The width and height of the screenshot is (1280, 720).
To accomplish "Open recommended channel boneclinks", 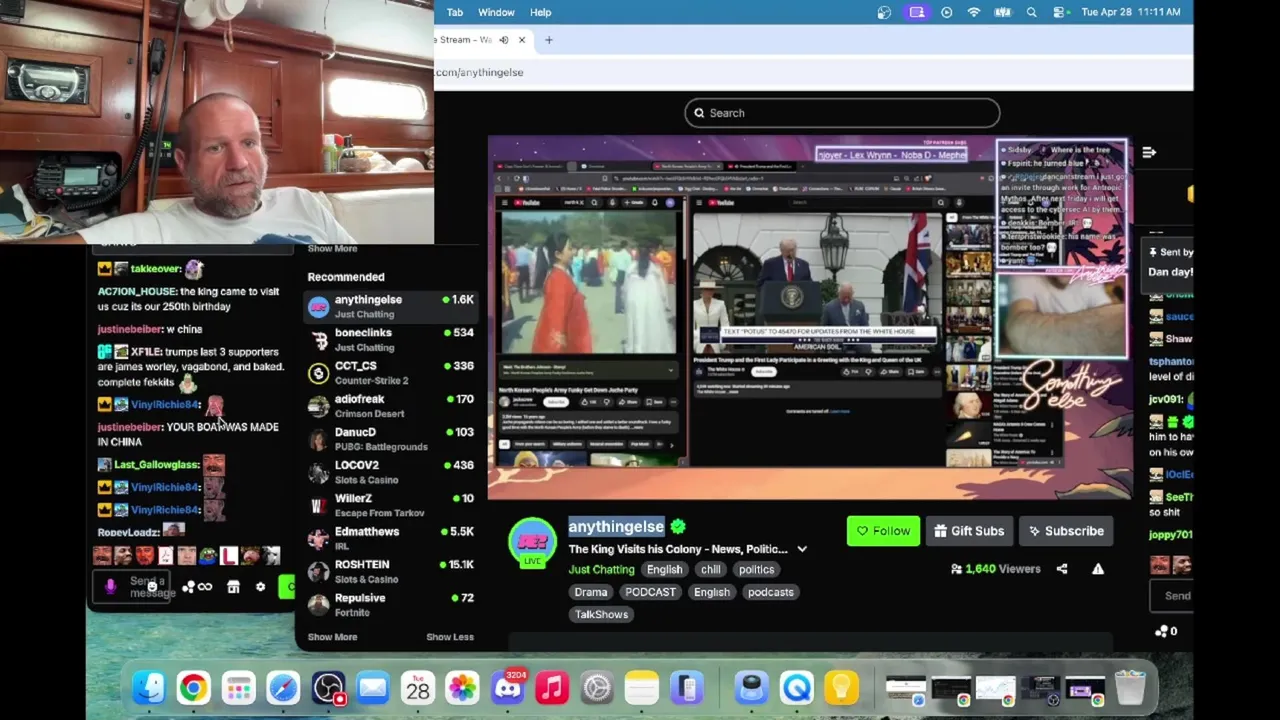I will pos(390,339).
